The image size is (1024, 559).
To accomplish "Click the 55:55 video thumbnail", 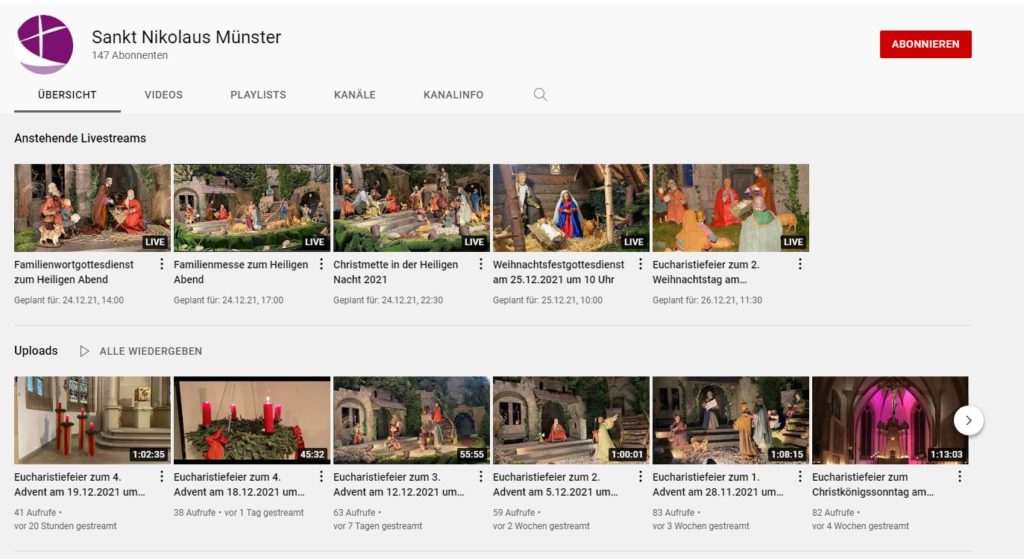I will click(x=411, y=420).
